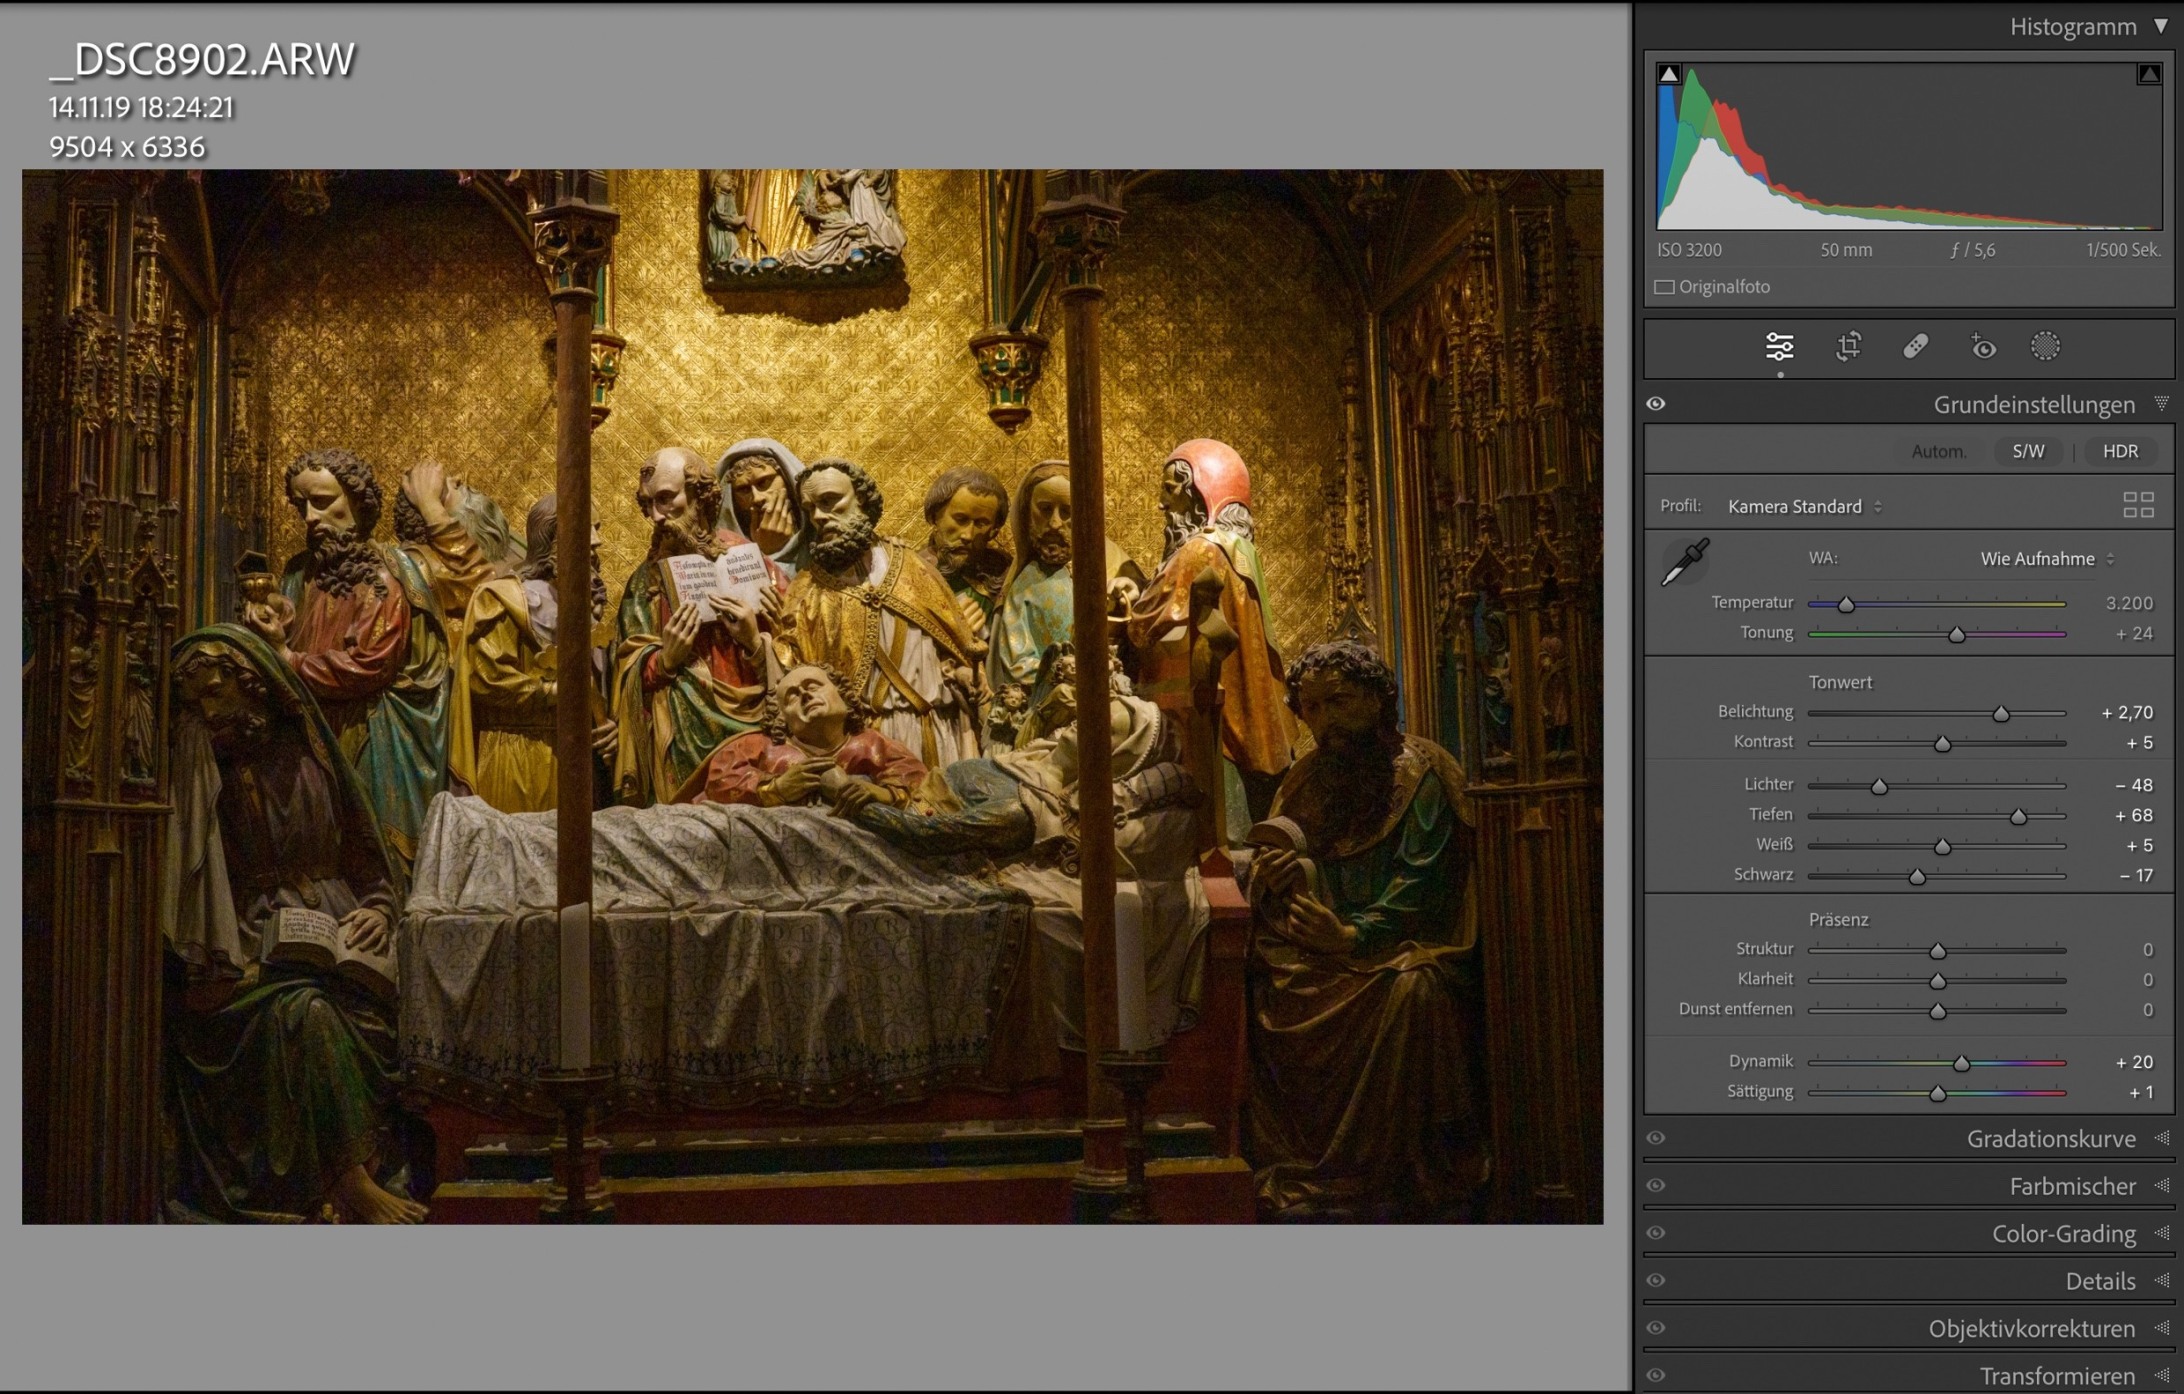This screenshot has width=2184, height=1394.
Task: Open the Kamera Standard profile dropdown
Action: point(1804,506)
